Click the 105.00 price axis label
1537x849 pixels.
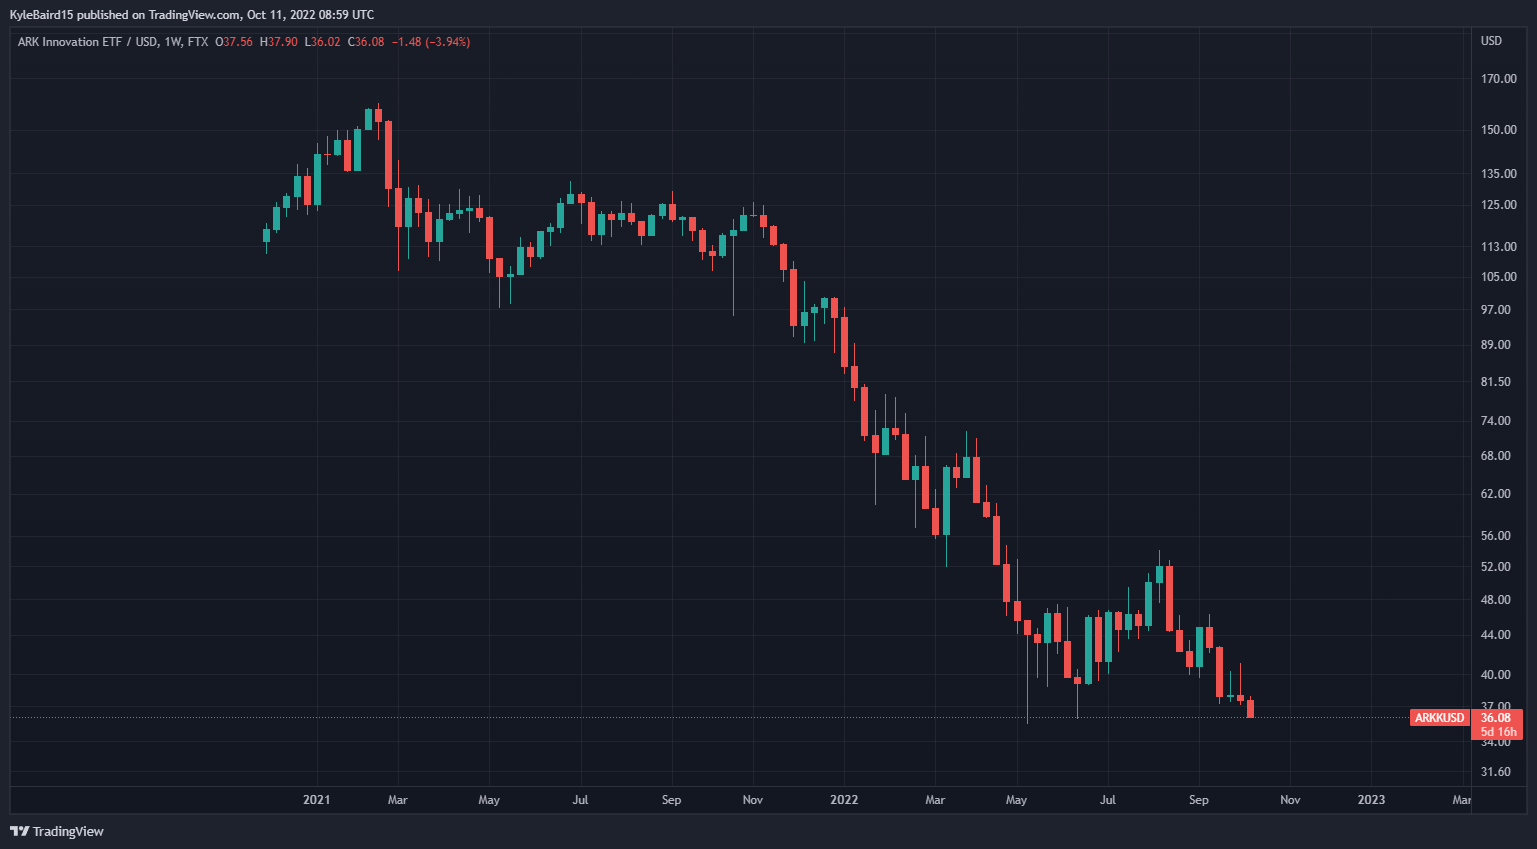(x=1498, y=277)
